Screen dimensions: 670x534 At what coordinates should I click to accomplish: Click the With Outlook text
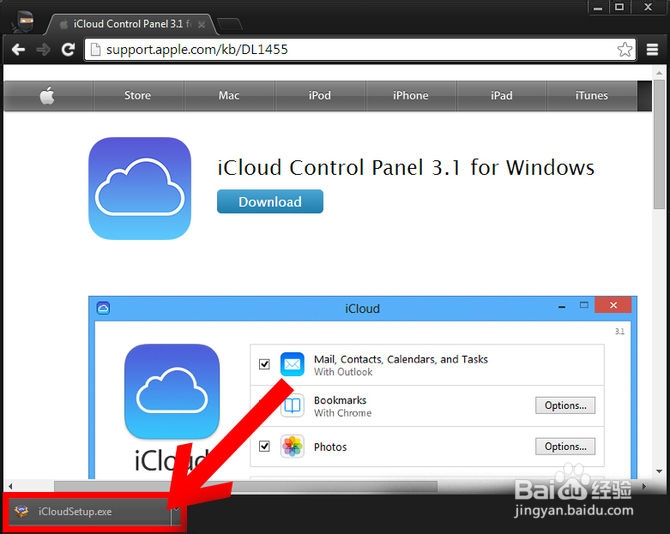click(x=343, y=372)
